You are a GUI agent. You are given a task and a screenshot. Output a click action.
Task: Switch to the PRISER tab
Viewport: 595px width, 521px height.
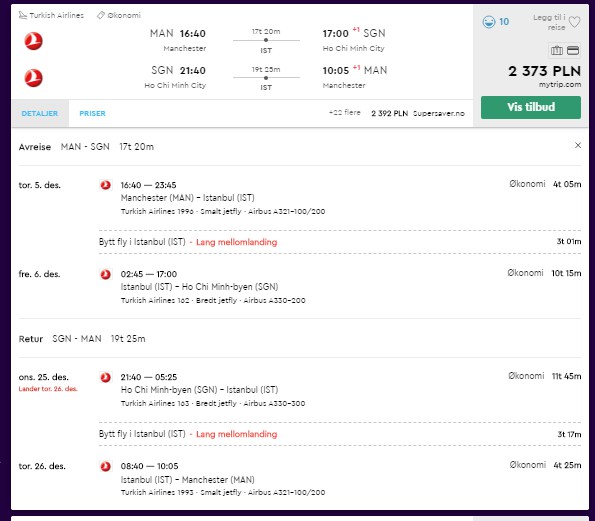click(x=92, y=113)
